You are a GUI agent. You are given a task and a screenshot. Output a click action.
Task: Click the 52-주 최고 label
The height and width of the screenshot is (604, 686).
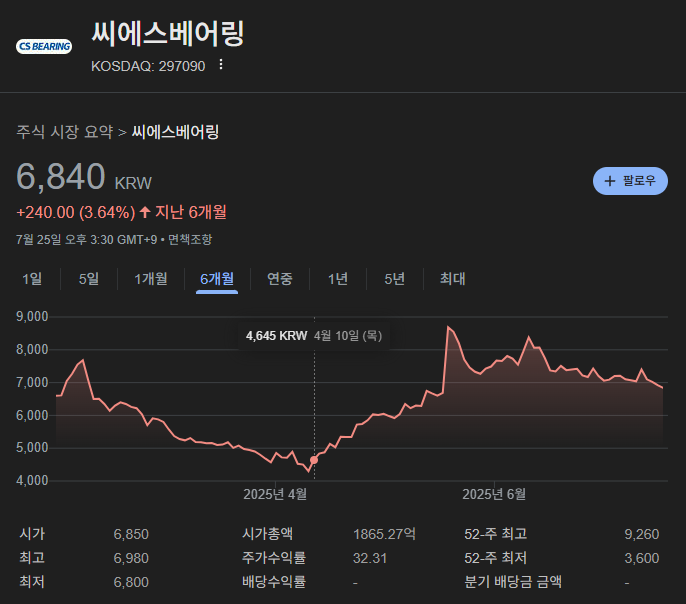[495, 534]
